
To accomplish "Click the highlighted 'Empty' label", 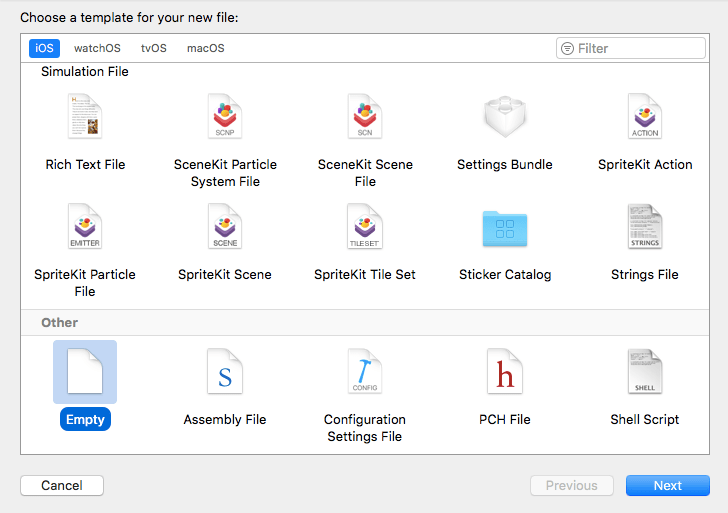I will (x=85, y=419).
